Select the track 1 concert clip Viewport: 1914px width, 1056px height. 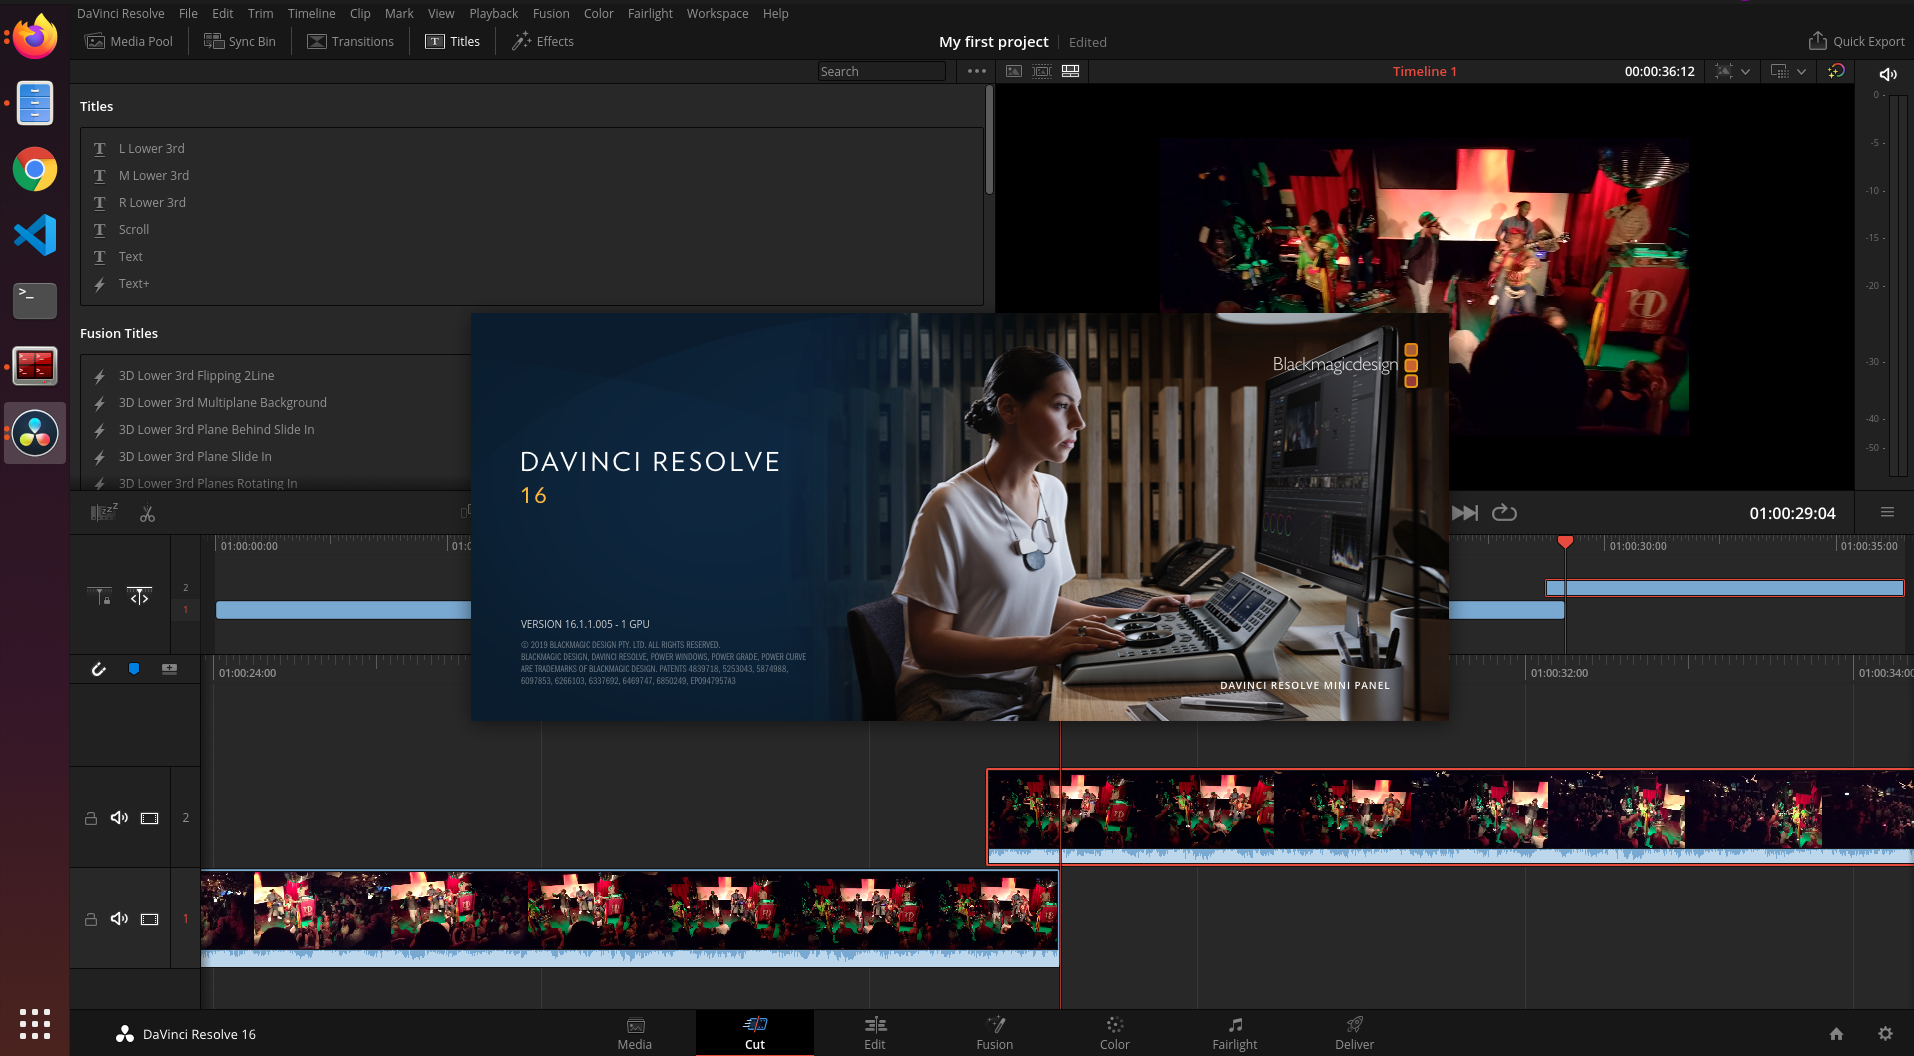(x=630, y=918)
